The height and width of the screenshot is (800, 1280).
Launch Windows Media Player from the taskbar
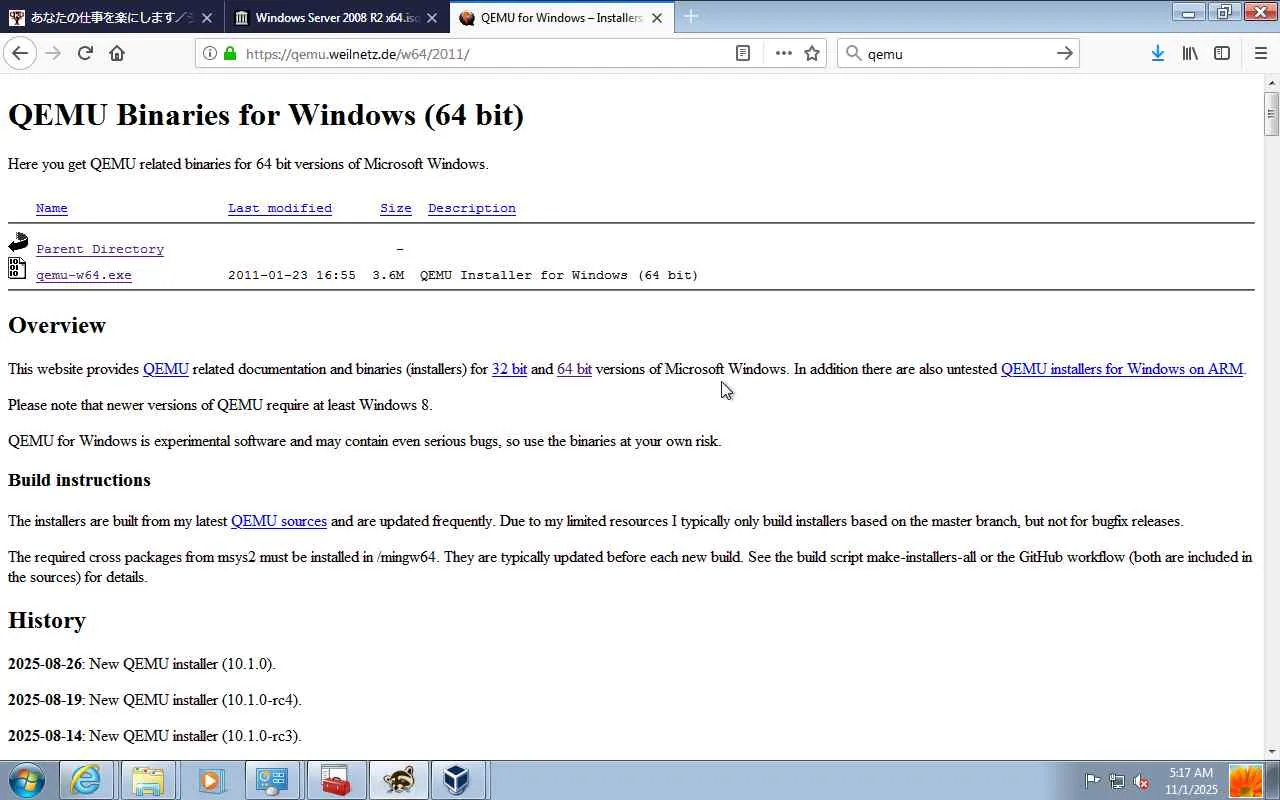(210, 780)
